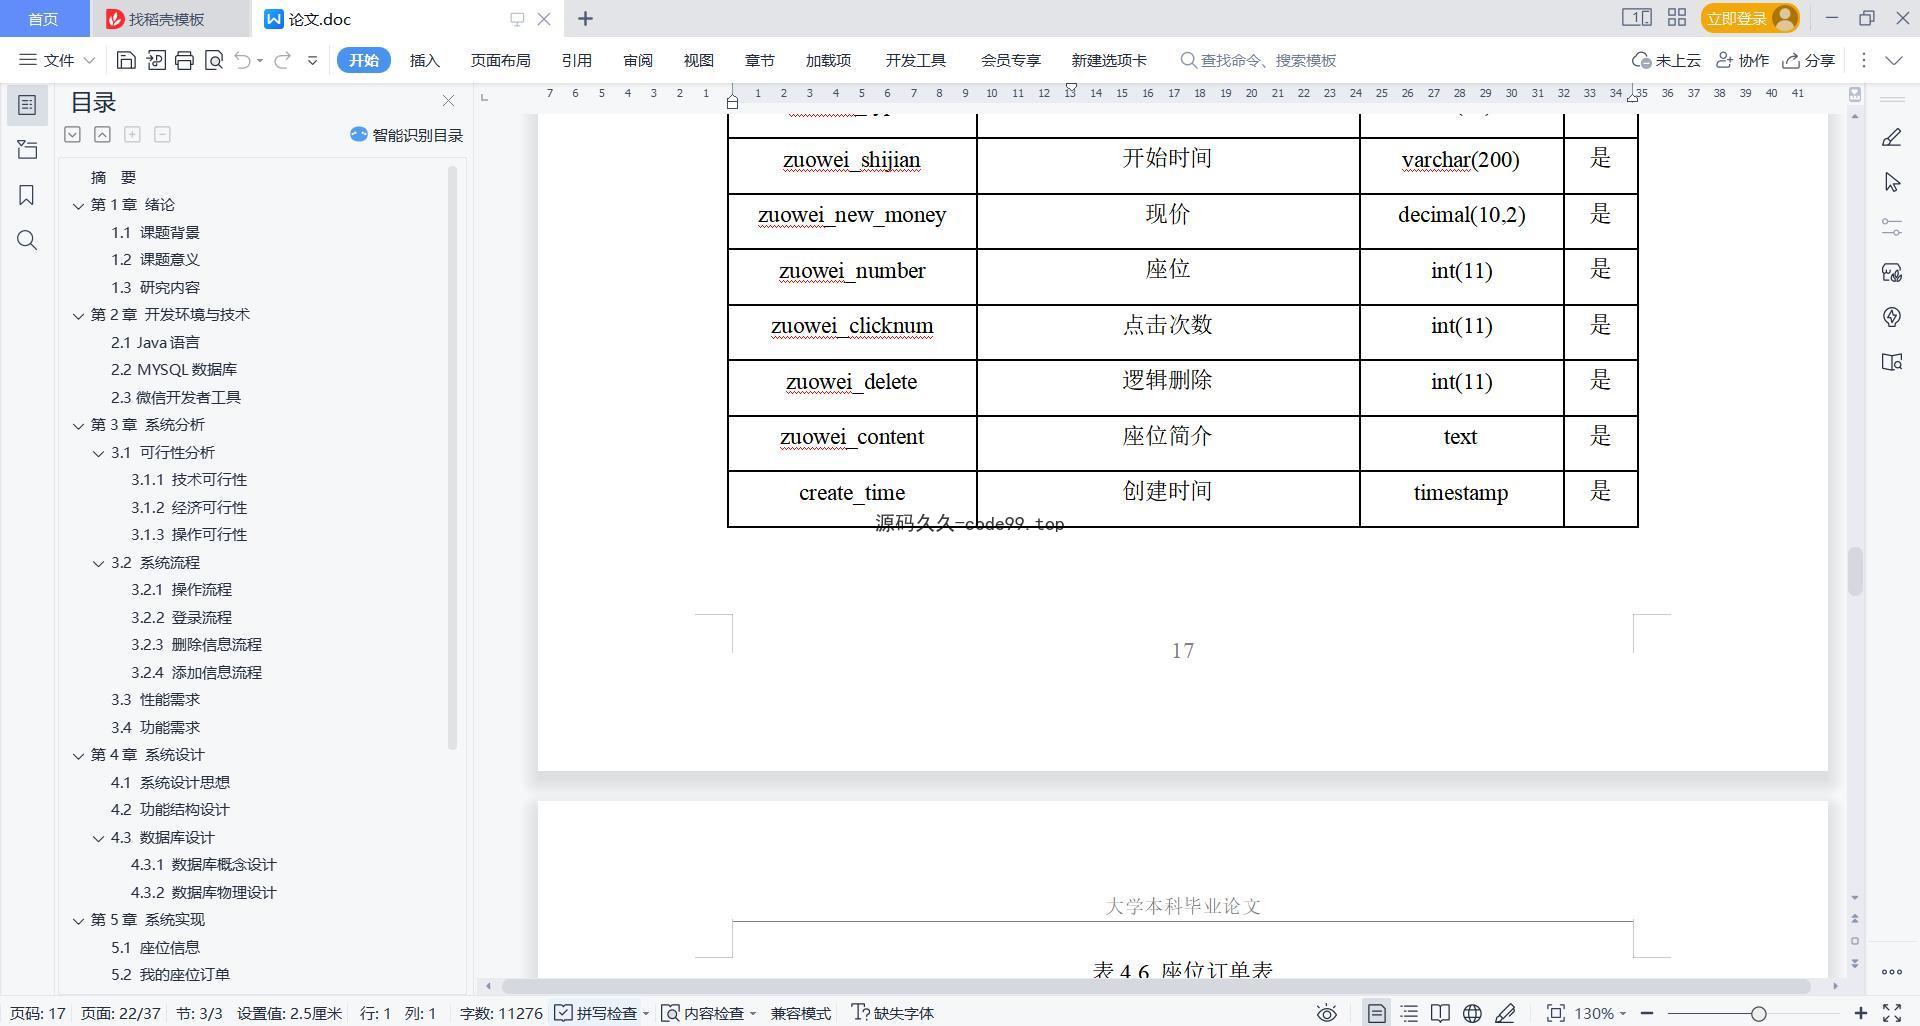Jump to 4.3.2 数据库物理设计 heading

tap(203, 893)
